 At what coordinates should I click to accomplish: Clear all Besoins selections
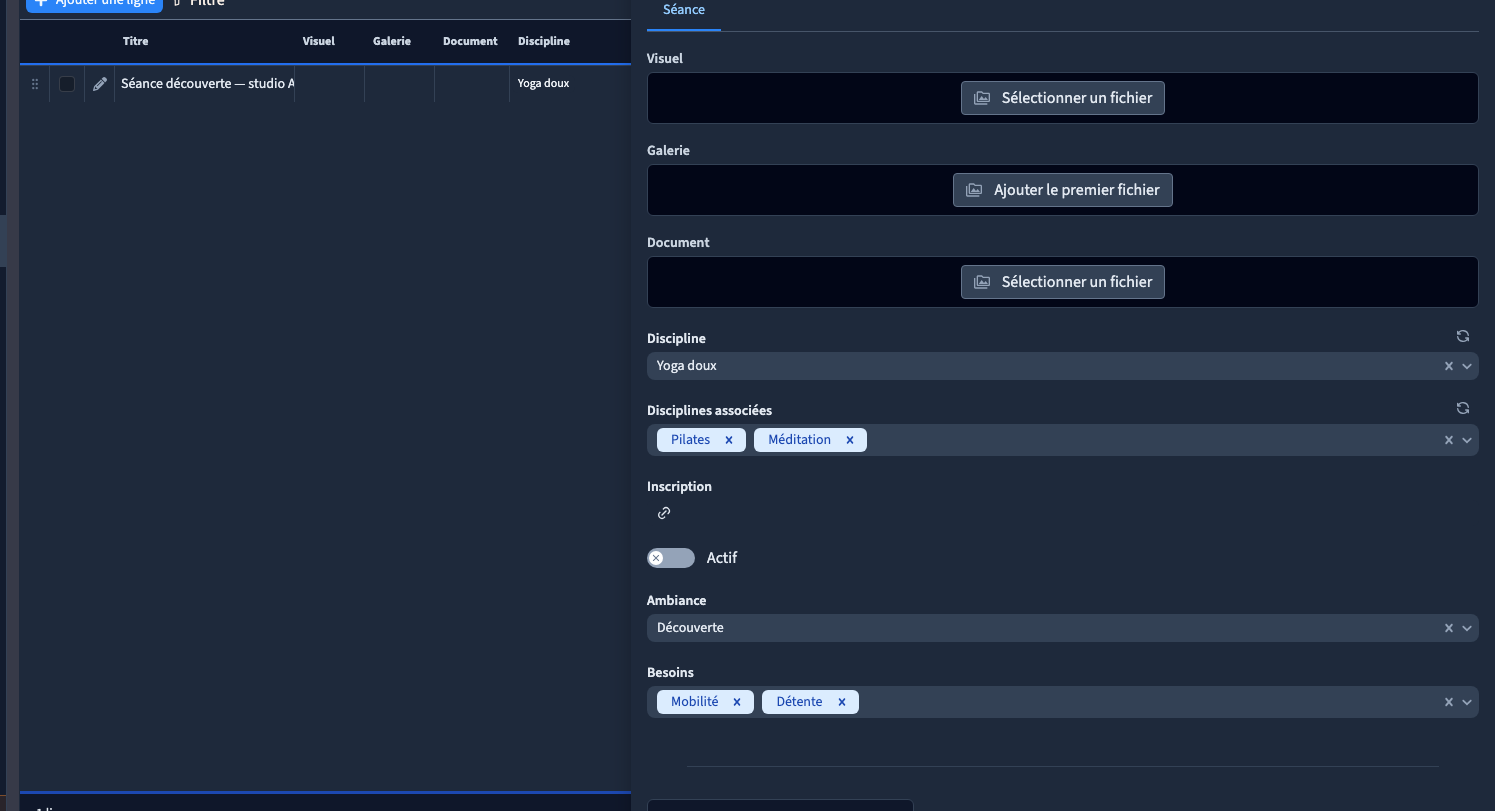[x=1449, y=702]
